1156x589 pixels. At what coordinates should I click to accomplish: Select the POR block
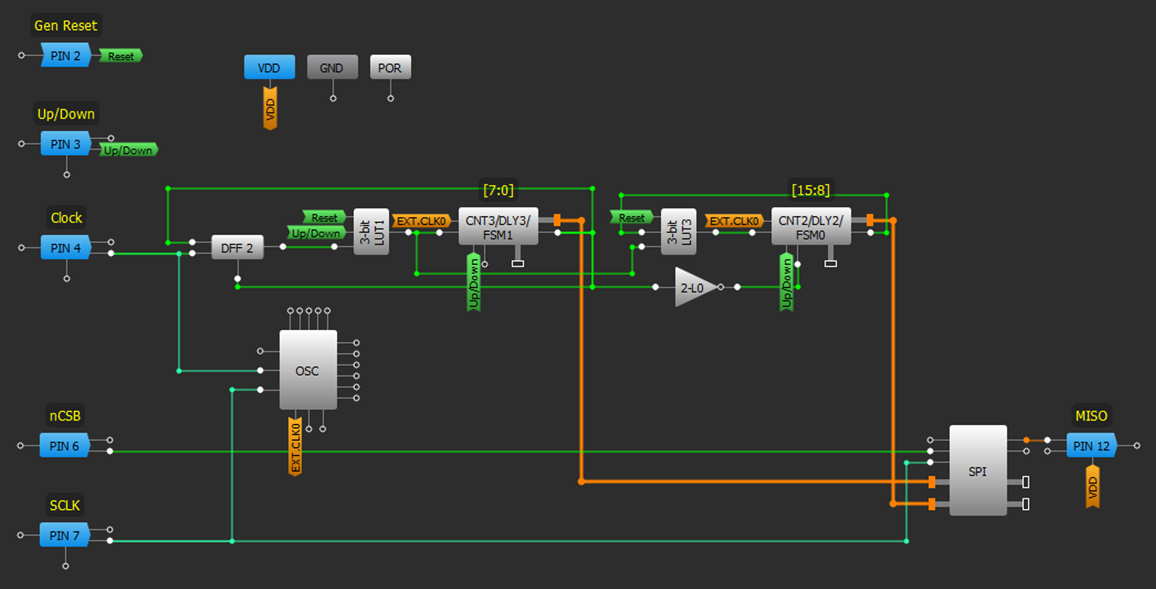click(x=390, y=68)
